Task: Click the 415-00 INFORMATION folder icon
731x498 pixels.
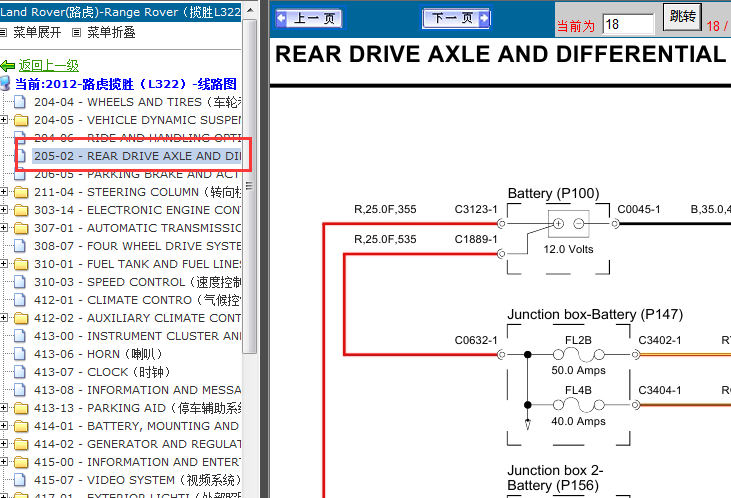Action: (21, 463)
